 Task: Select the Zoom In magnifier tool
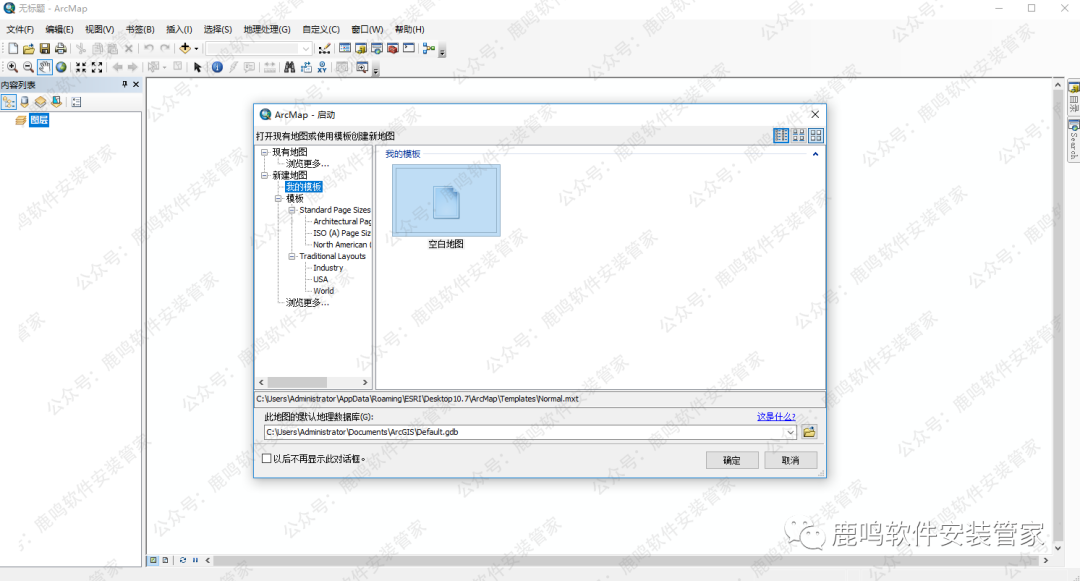pos(12,67)
